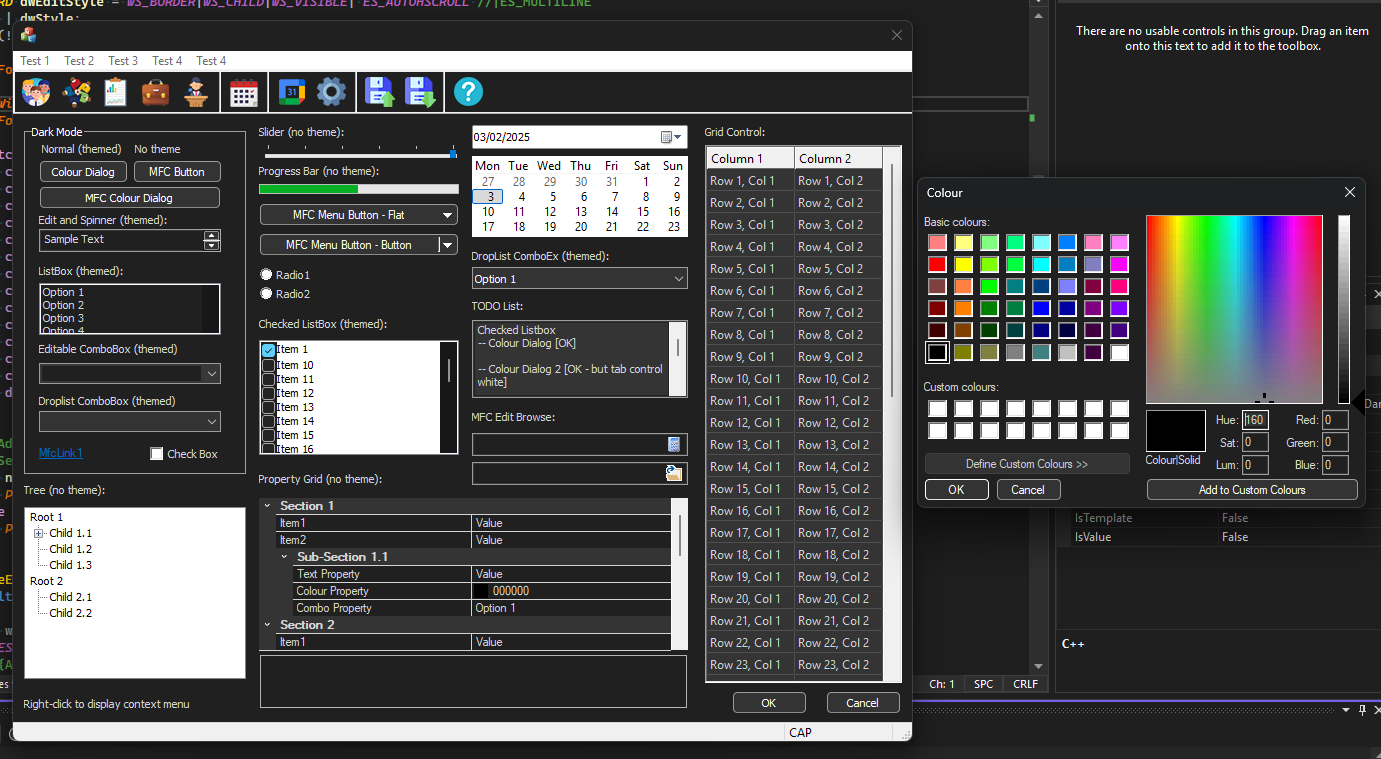Check Item 12 in the Checked ListBox
Image resolution: width=1381 pixels, height=759 pixels.
(268, 393)
